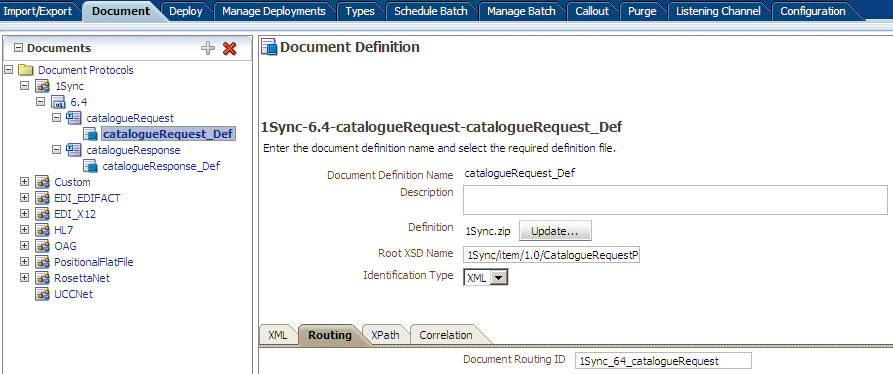Collapse the catalogueResponse tree node
Image resolution: width=893 pixels, height=374 pixels.
pos(56,150)
